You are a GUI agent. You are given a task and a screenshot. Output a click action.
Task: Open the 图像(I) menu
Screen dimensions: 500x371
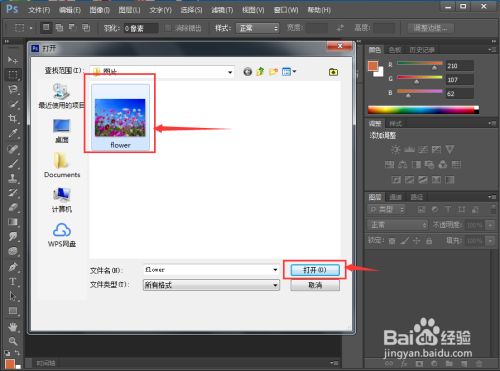(100, 10)
